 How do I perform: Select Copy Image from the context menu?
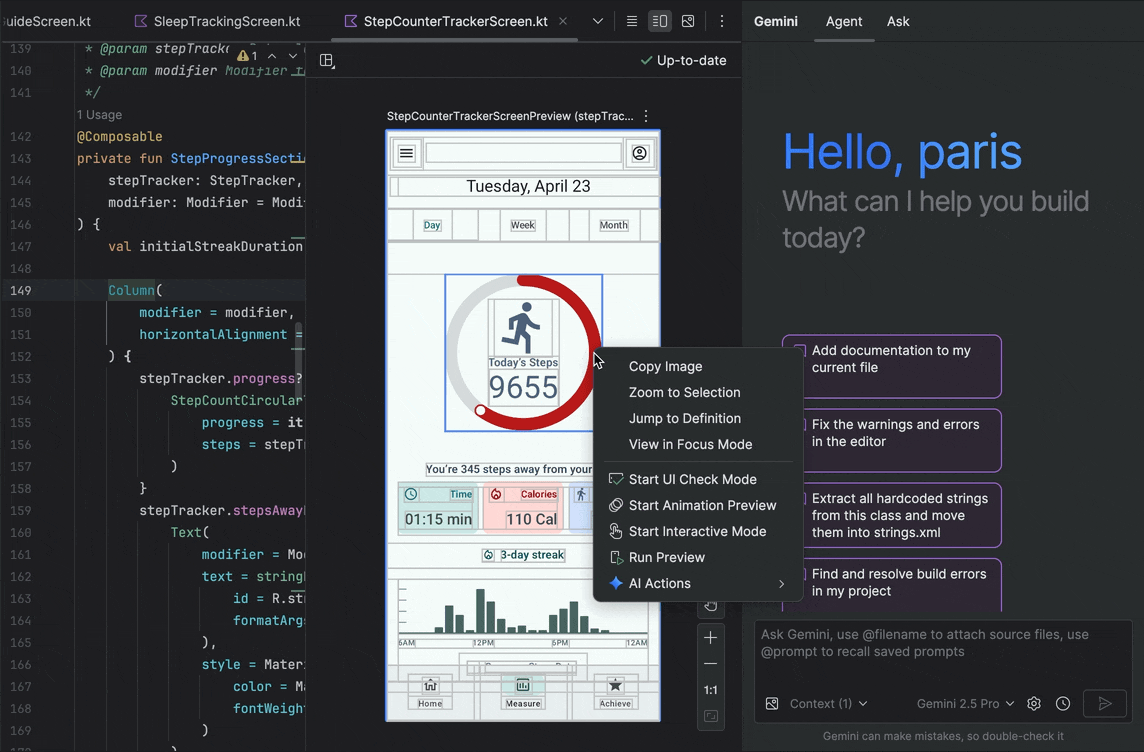click(665, 366)
